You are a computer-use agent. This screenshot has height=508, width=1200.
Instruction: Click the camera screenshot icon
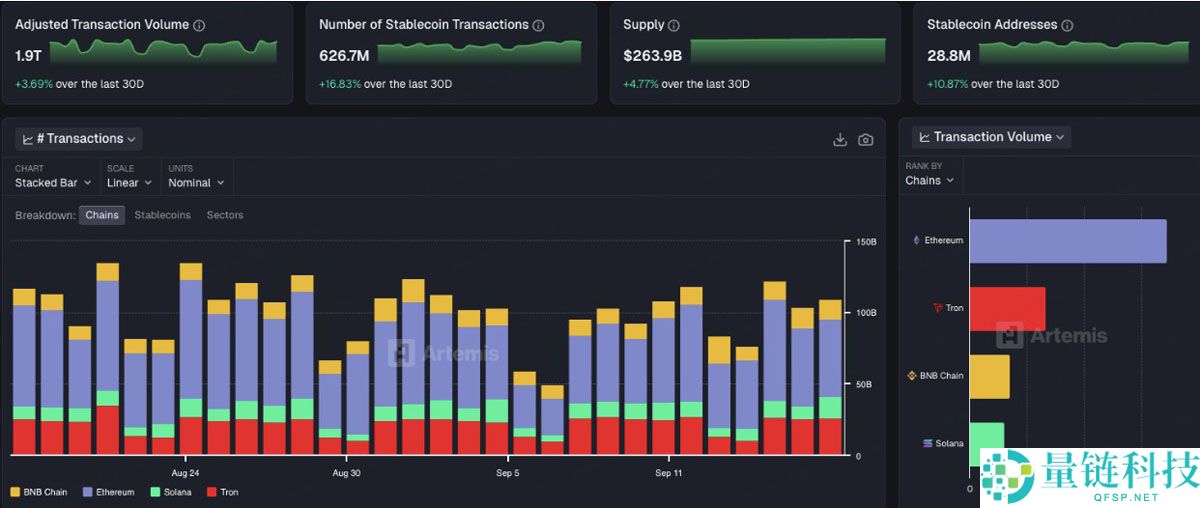click(x=866, y=140)
